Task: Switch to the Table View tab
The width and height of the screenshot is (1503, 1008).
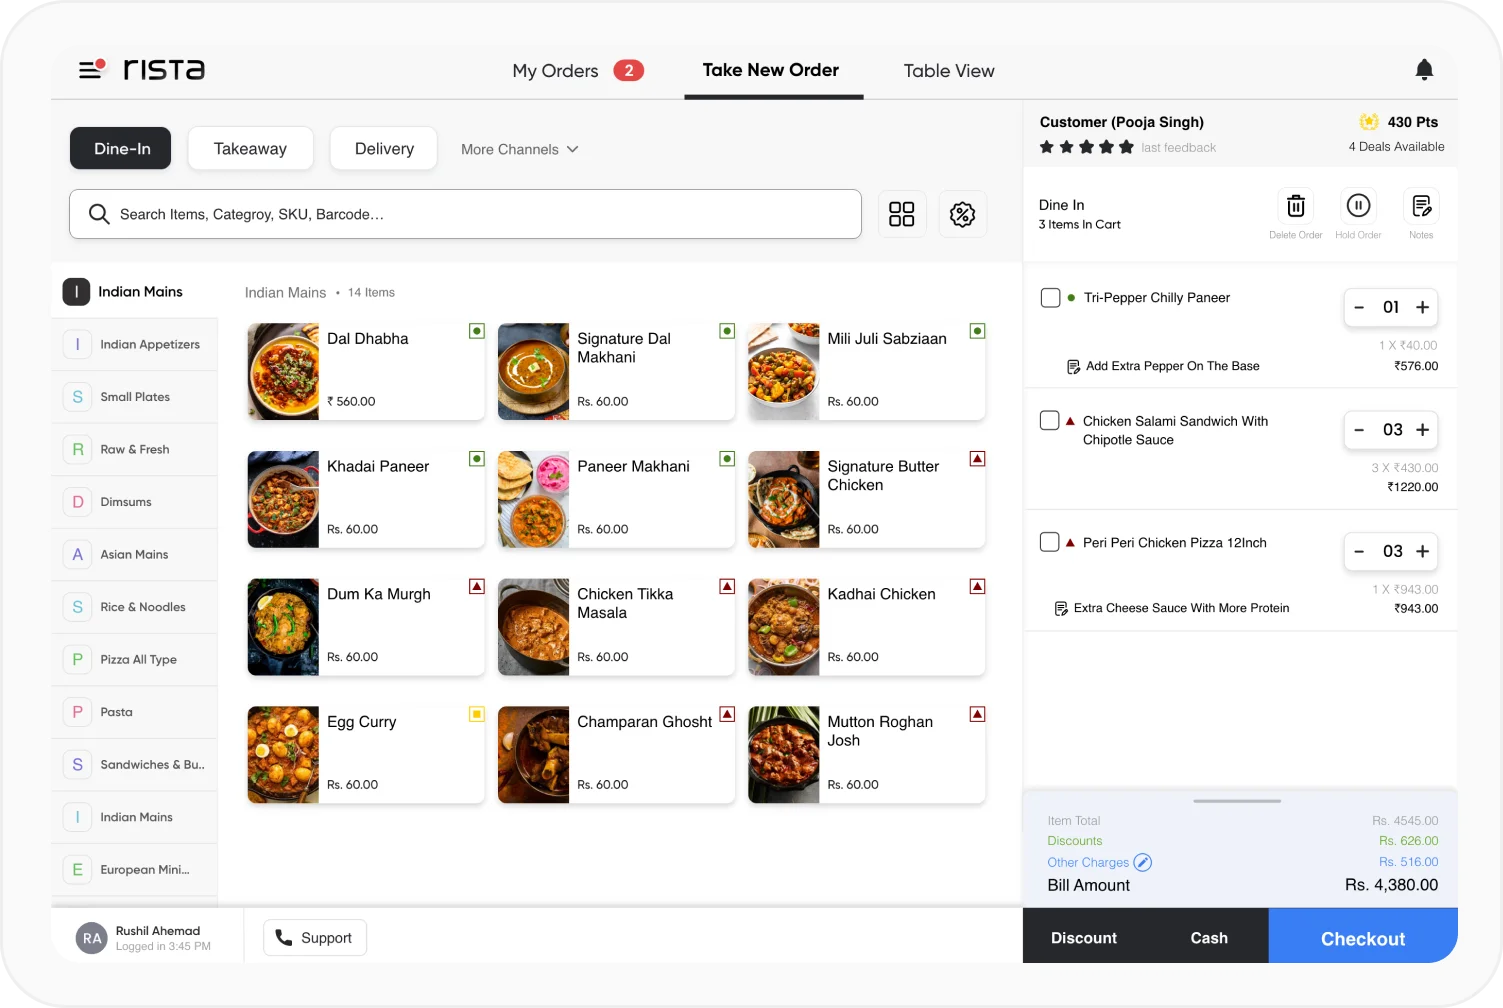Action: tap(948, 70)
